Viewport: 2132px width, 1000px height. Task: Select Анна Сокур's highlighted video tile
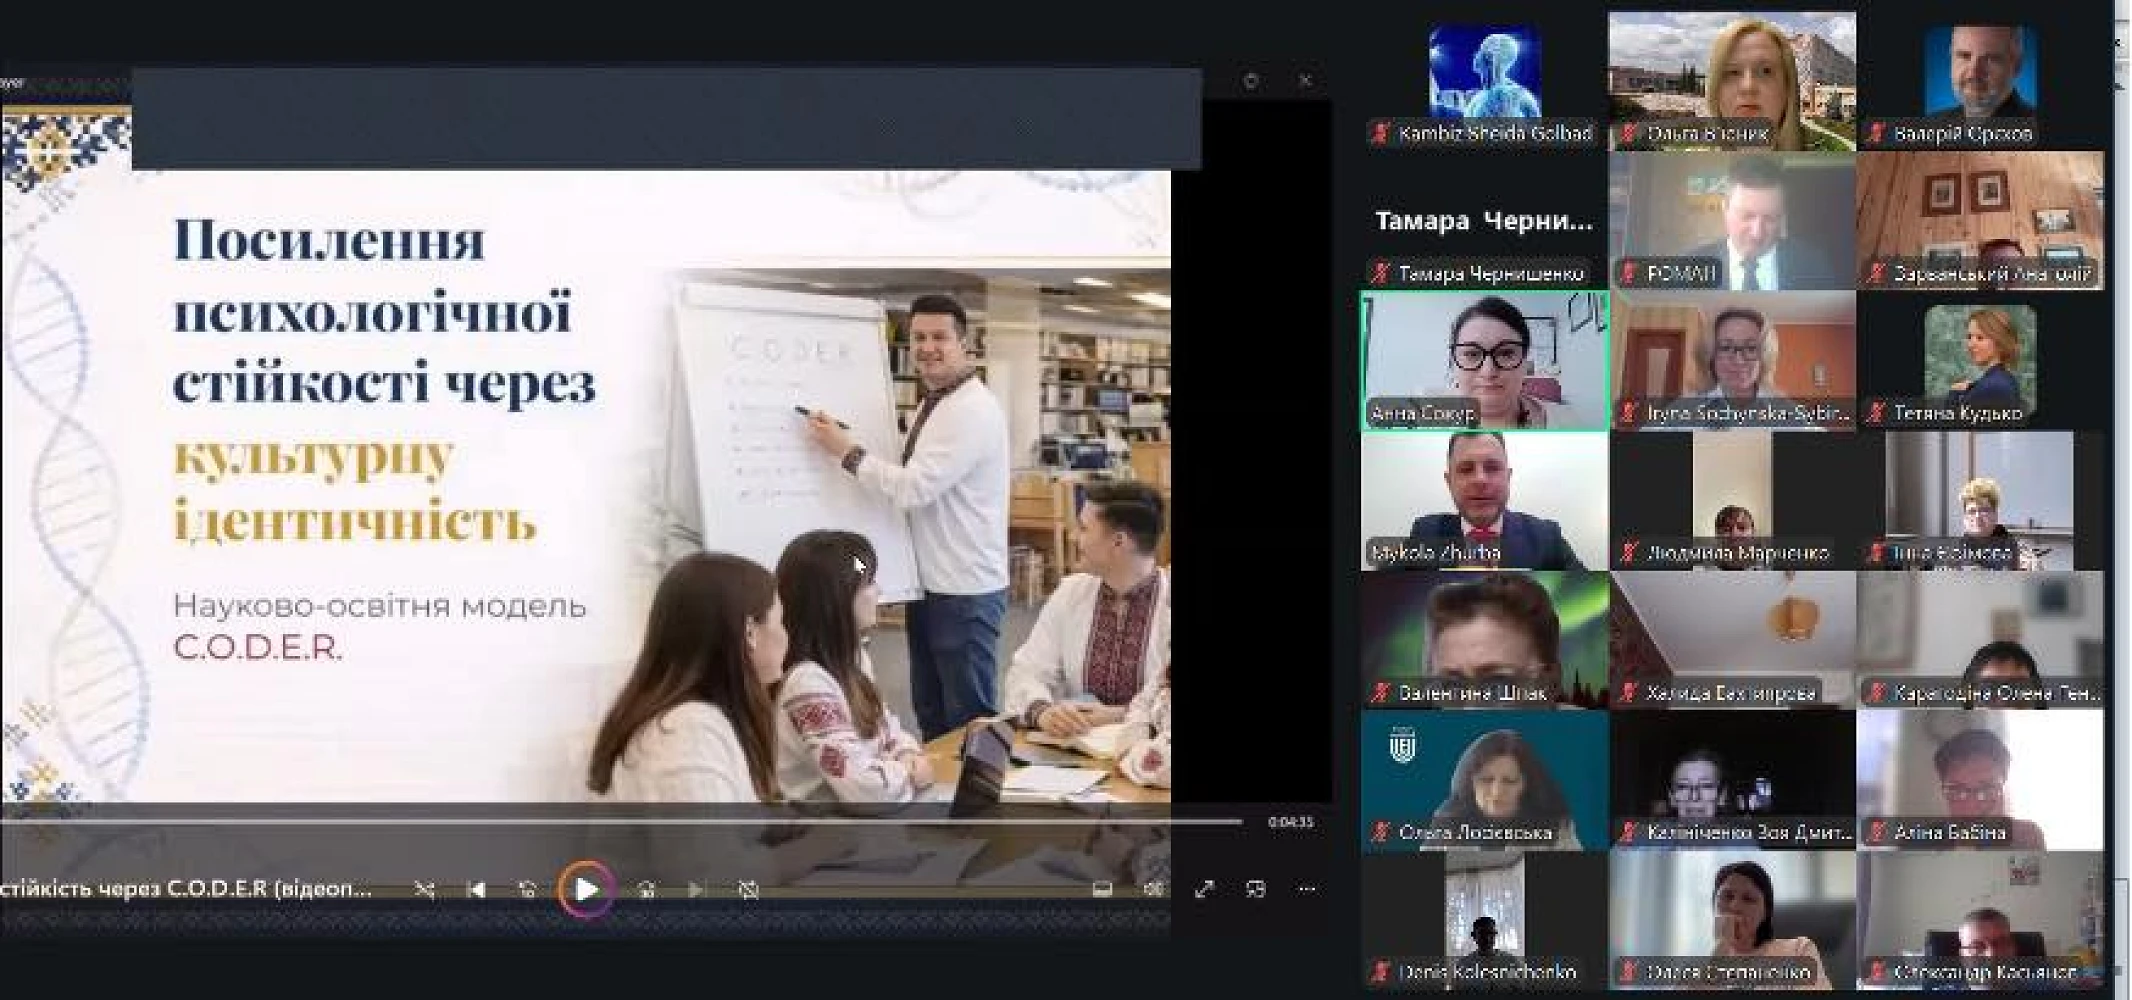click(1484, 360)
